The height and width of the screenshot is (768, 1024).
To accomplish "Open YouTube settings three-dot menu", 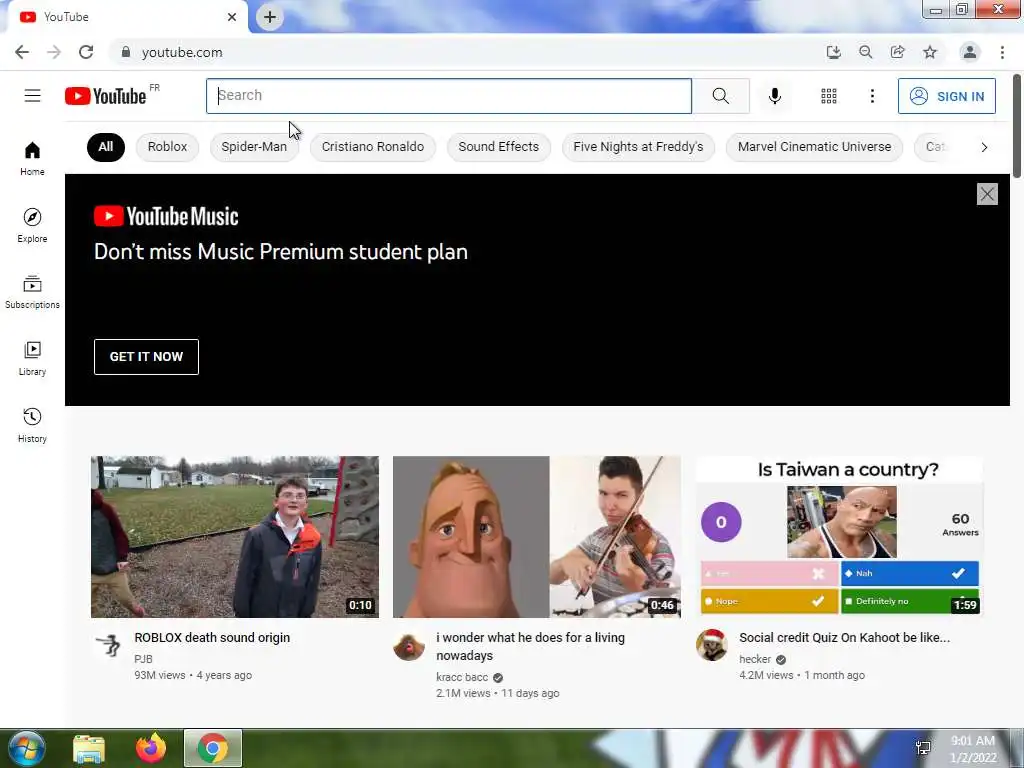I will [x=872, y=96].
